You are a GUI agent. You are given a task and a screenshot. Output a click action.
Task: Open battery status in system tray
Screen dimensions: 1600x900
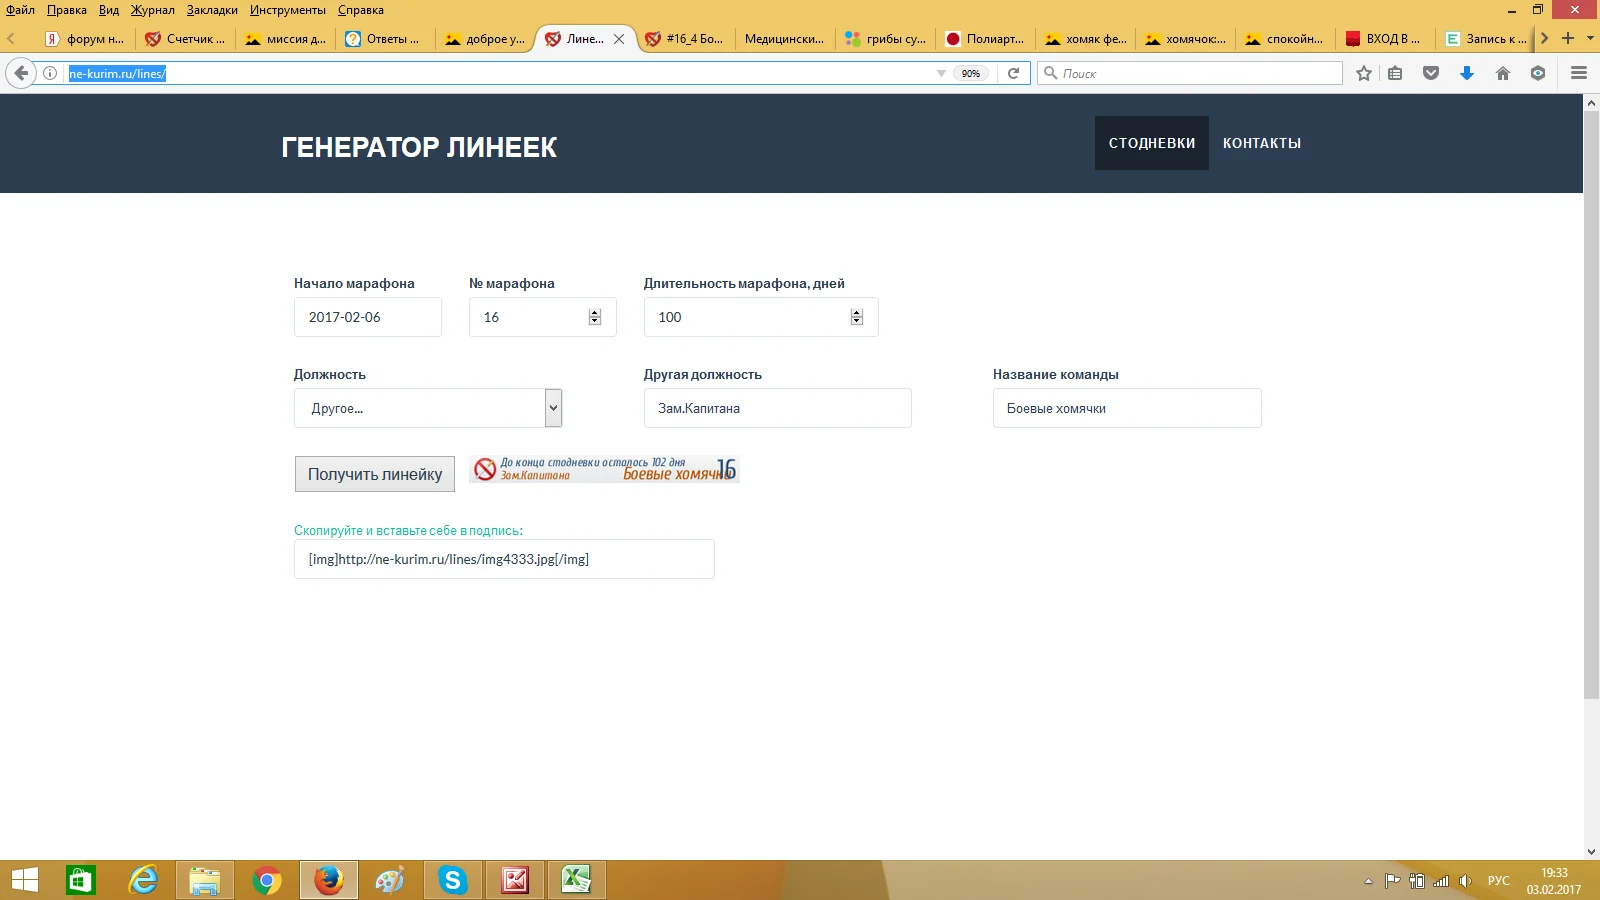coord(1417,881)
